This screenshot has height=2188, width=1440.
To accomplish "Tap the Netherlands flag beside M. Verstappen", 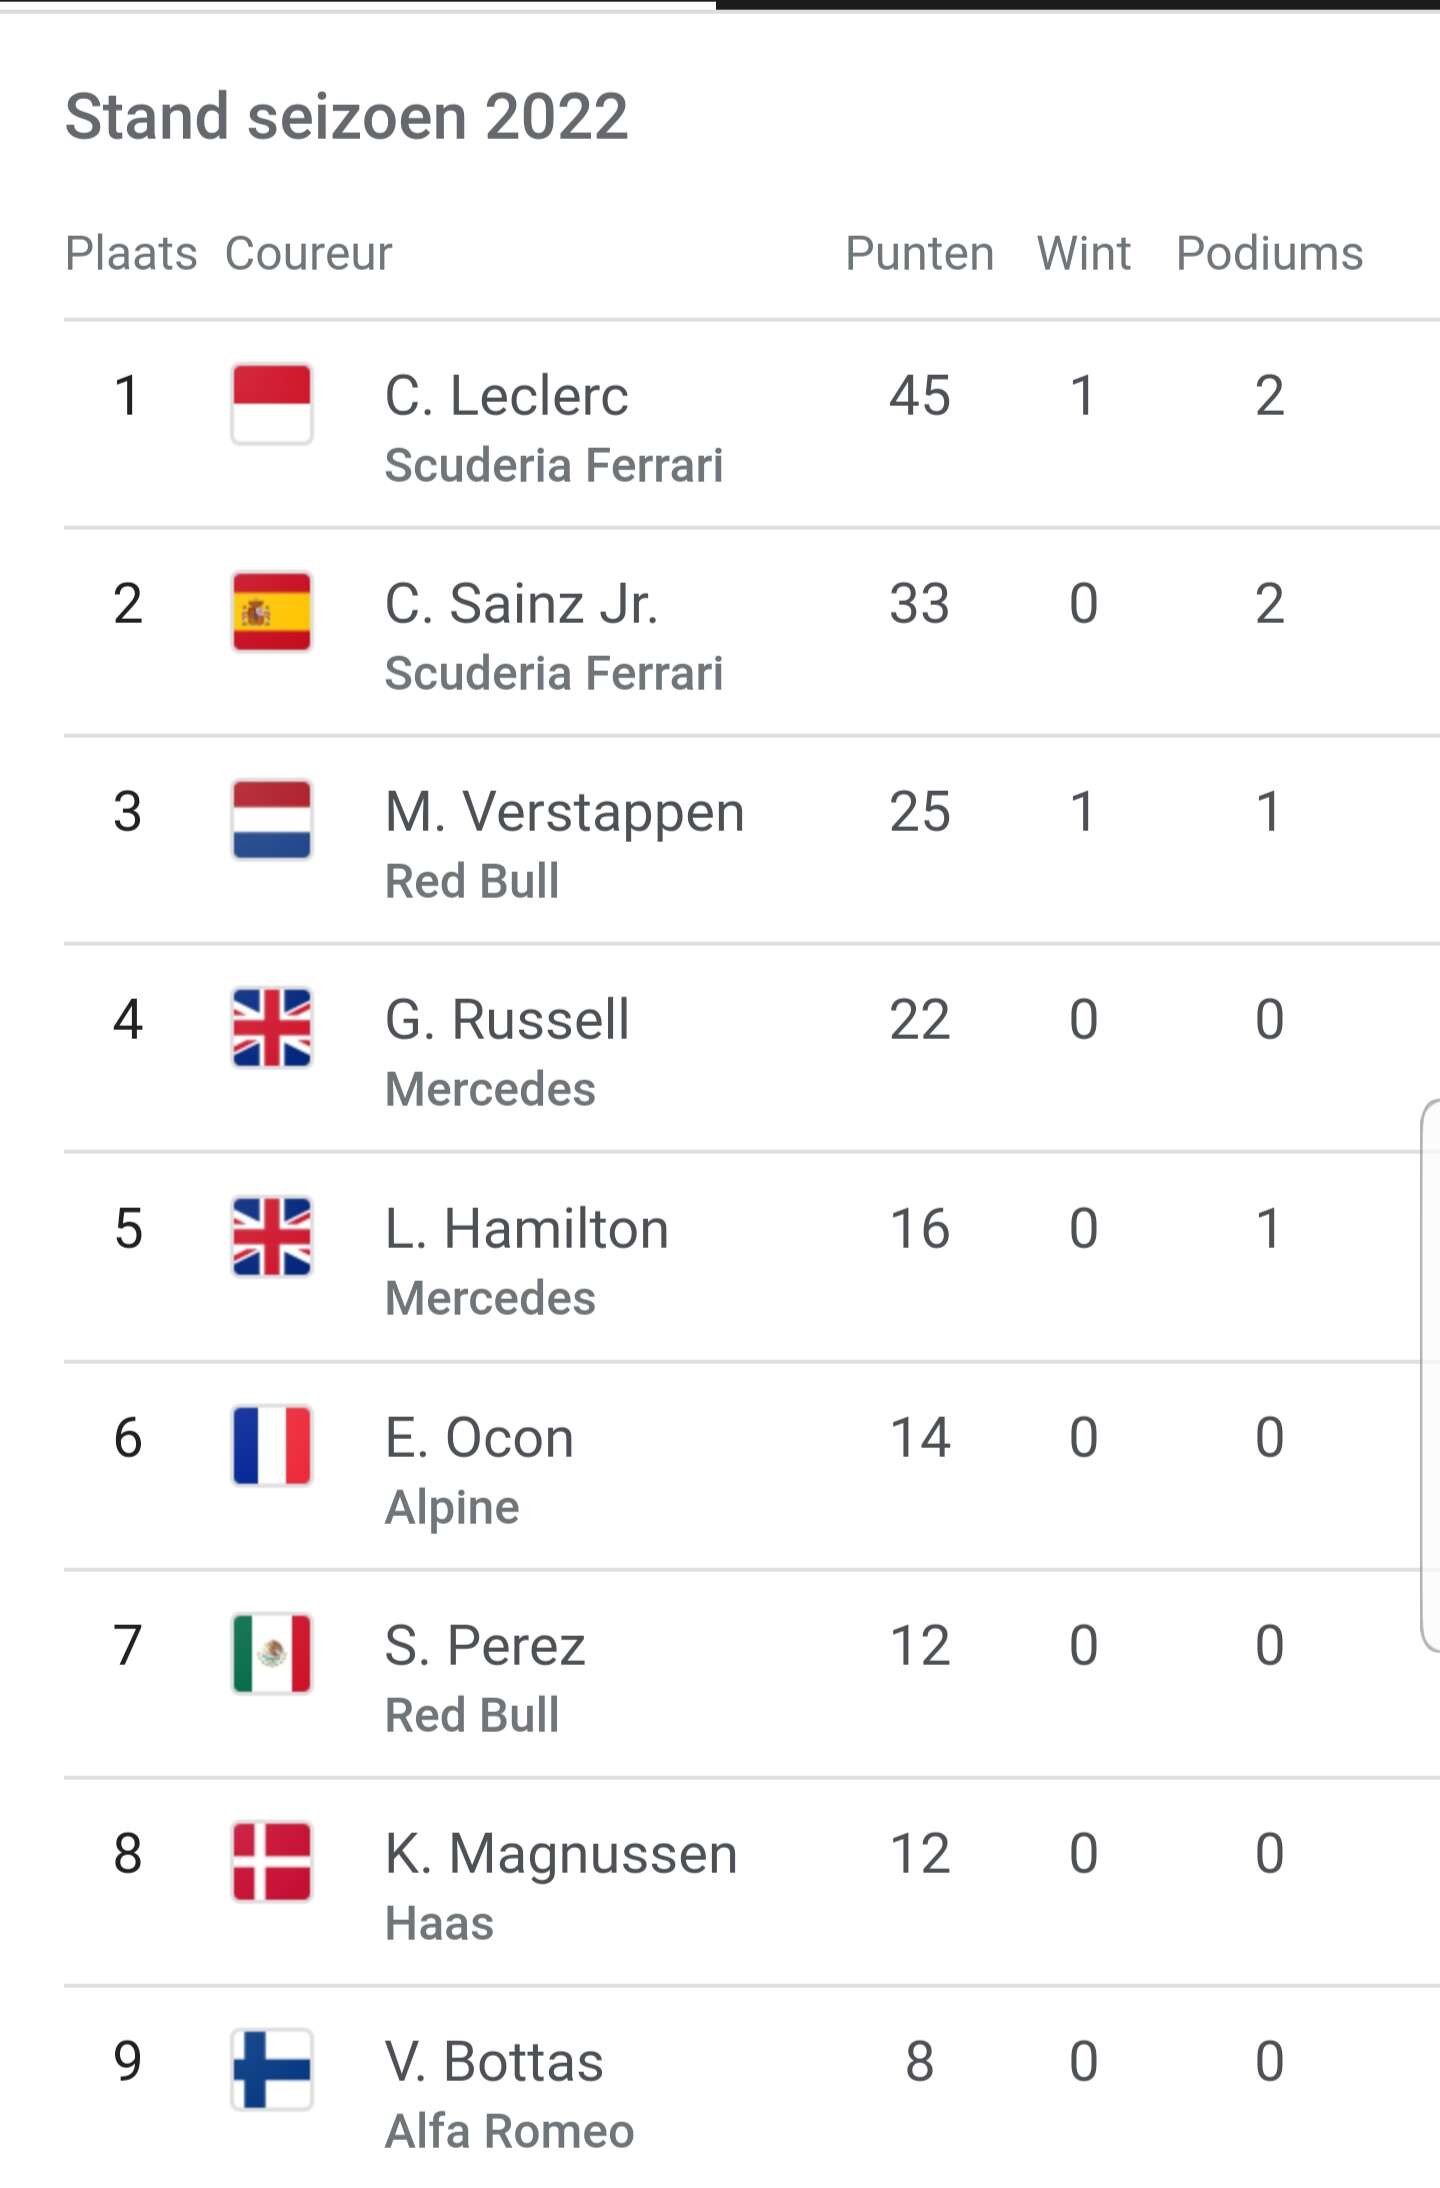I will (272, 820).
